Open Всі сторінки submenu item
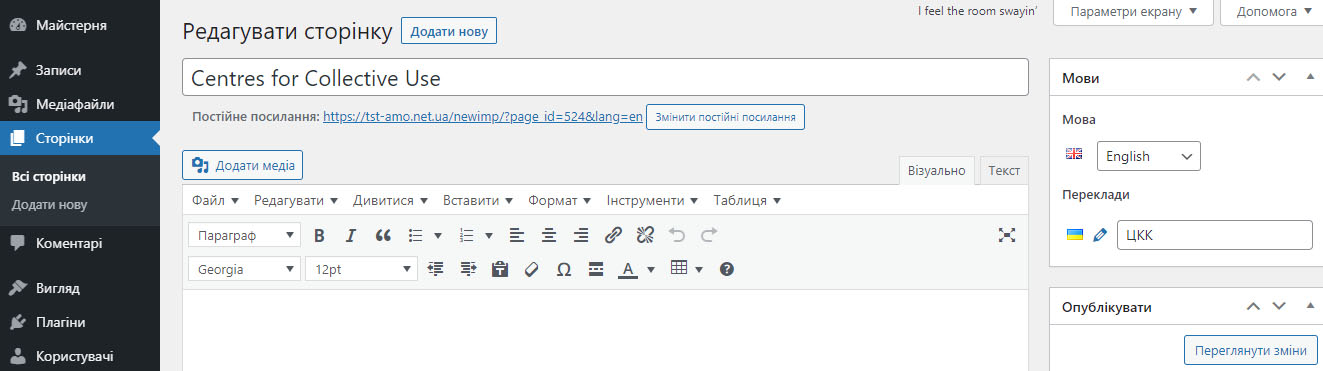 [49, 177]
